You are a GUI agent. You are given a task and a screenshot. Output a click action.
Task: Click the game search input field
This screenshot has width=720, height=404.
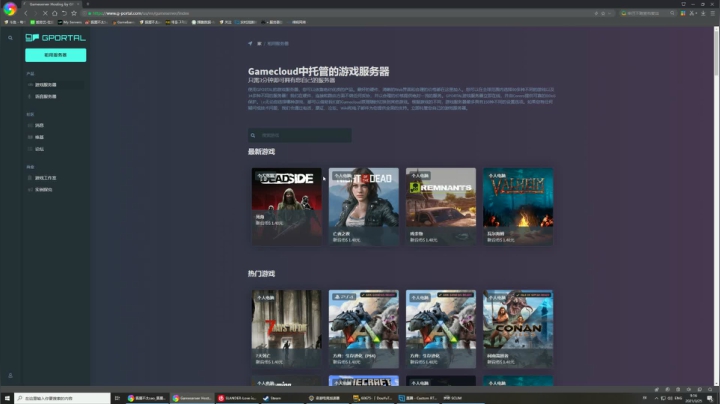pos(300,135)
